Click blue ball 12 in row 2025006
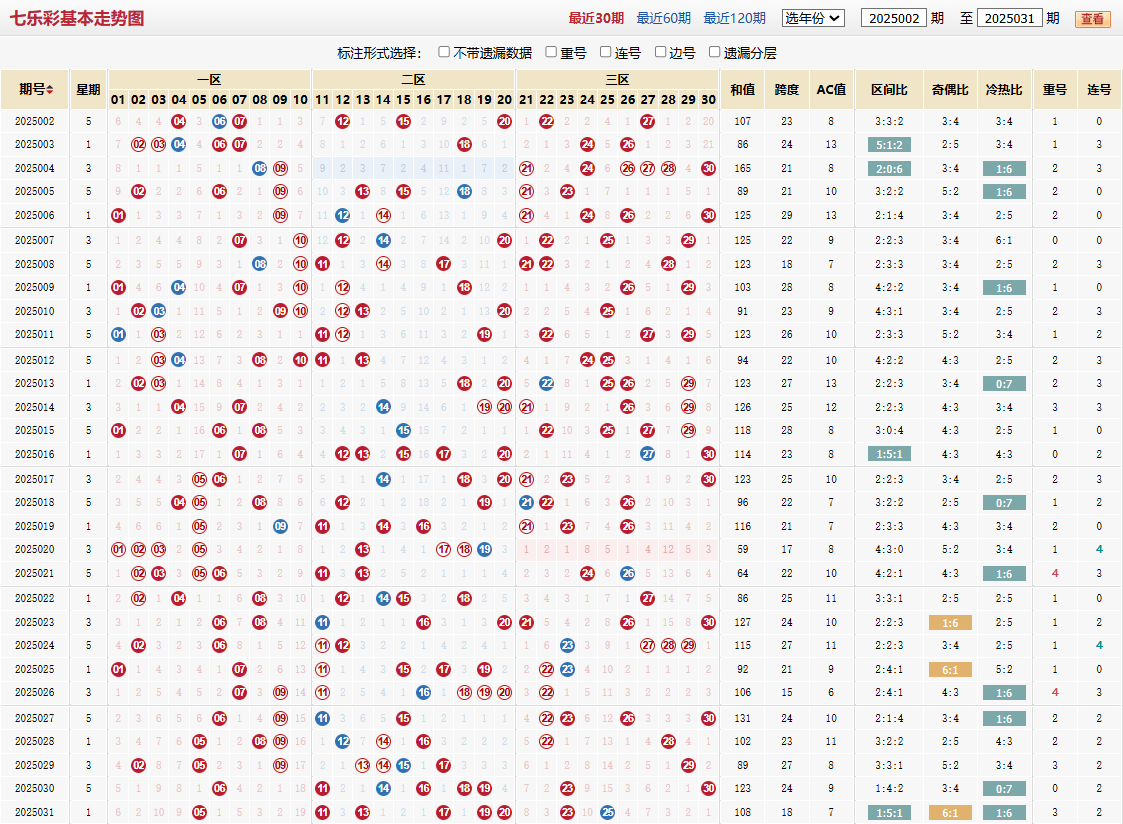Viewport: 1123px width, 824px height. (342, 215)
